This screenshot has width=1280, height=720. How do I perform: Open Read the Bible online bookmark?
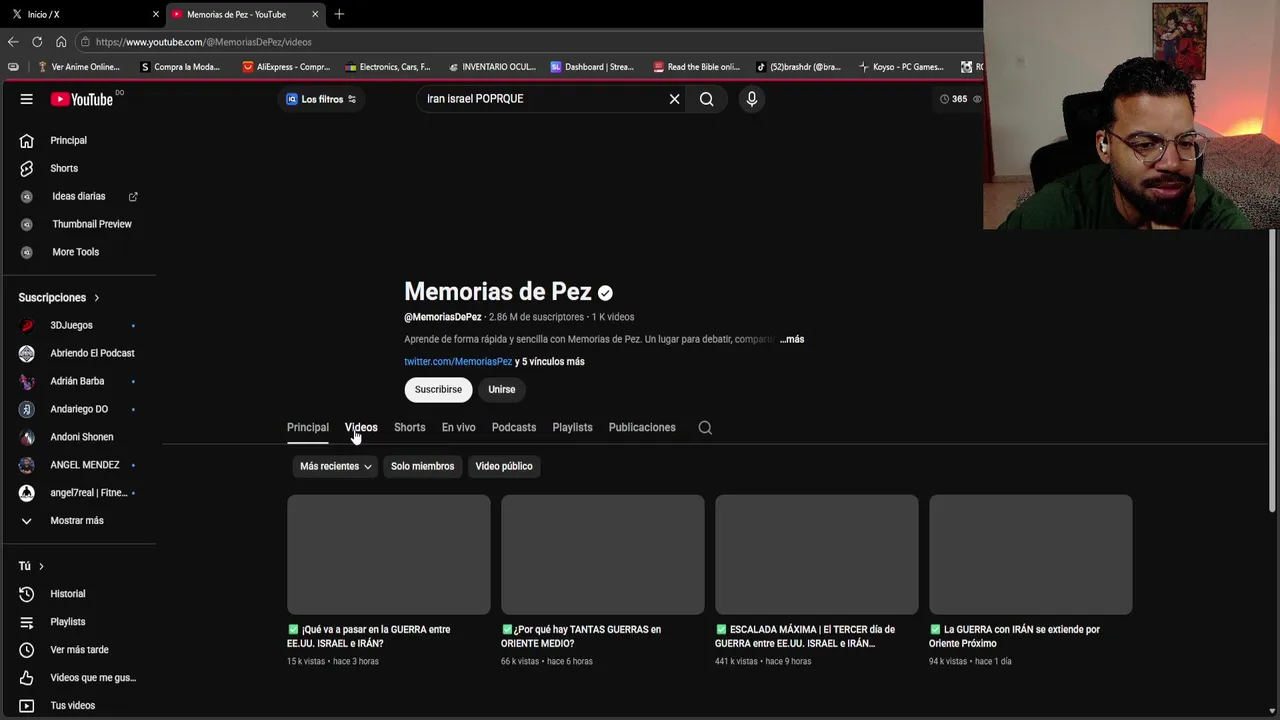[x=696, y=67]
